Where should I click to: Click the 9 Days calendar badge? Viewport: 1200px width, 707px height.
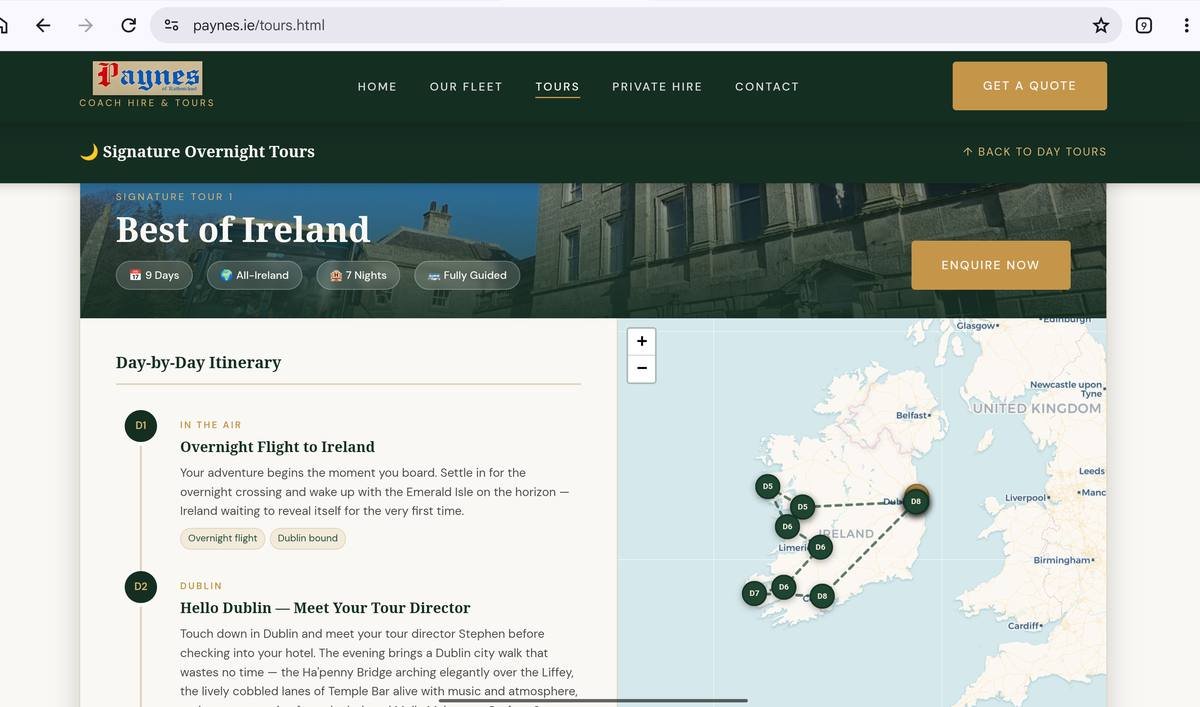click(154, 275)
